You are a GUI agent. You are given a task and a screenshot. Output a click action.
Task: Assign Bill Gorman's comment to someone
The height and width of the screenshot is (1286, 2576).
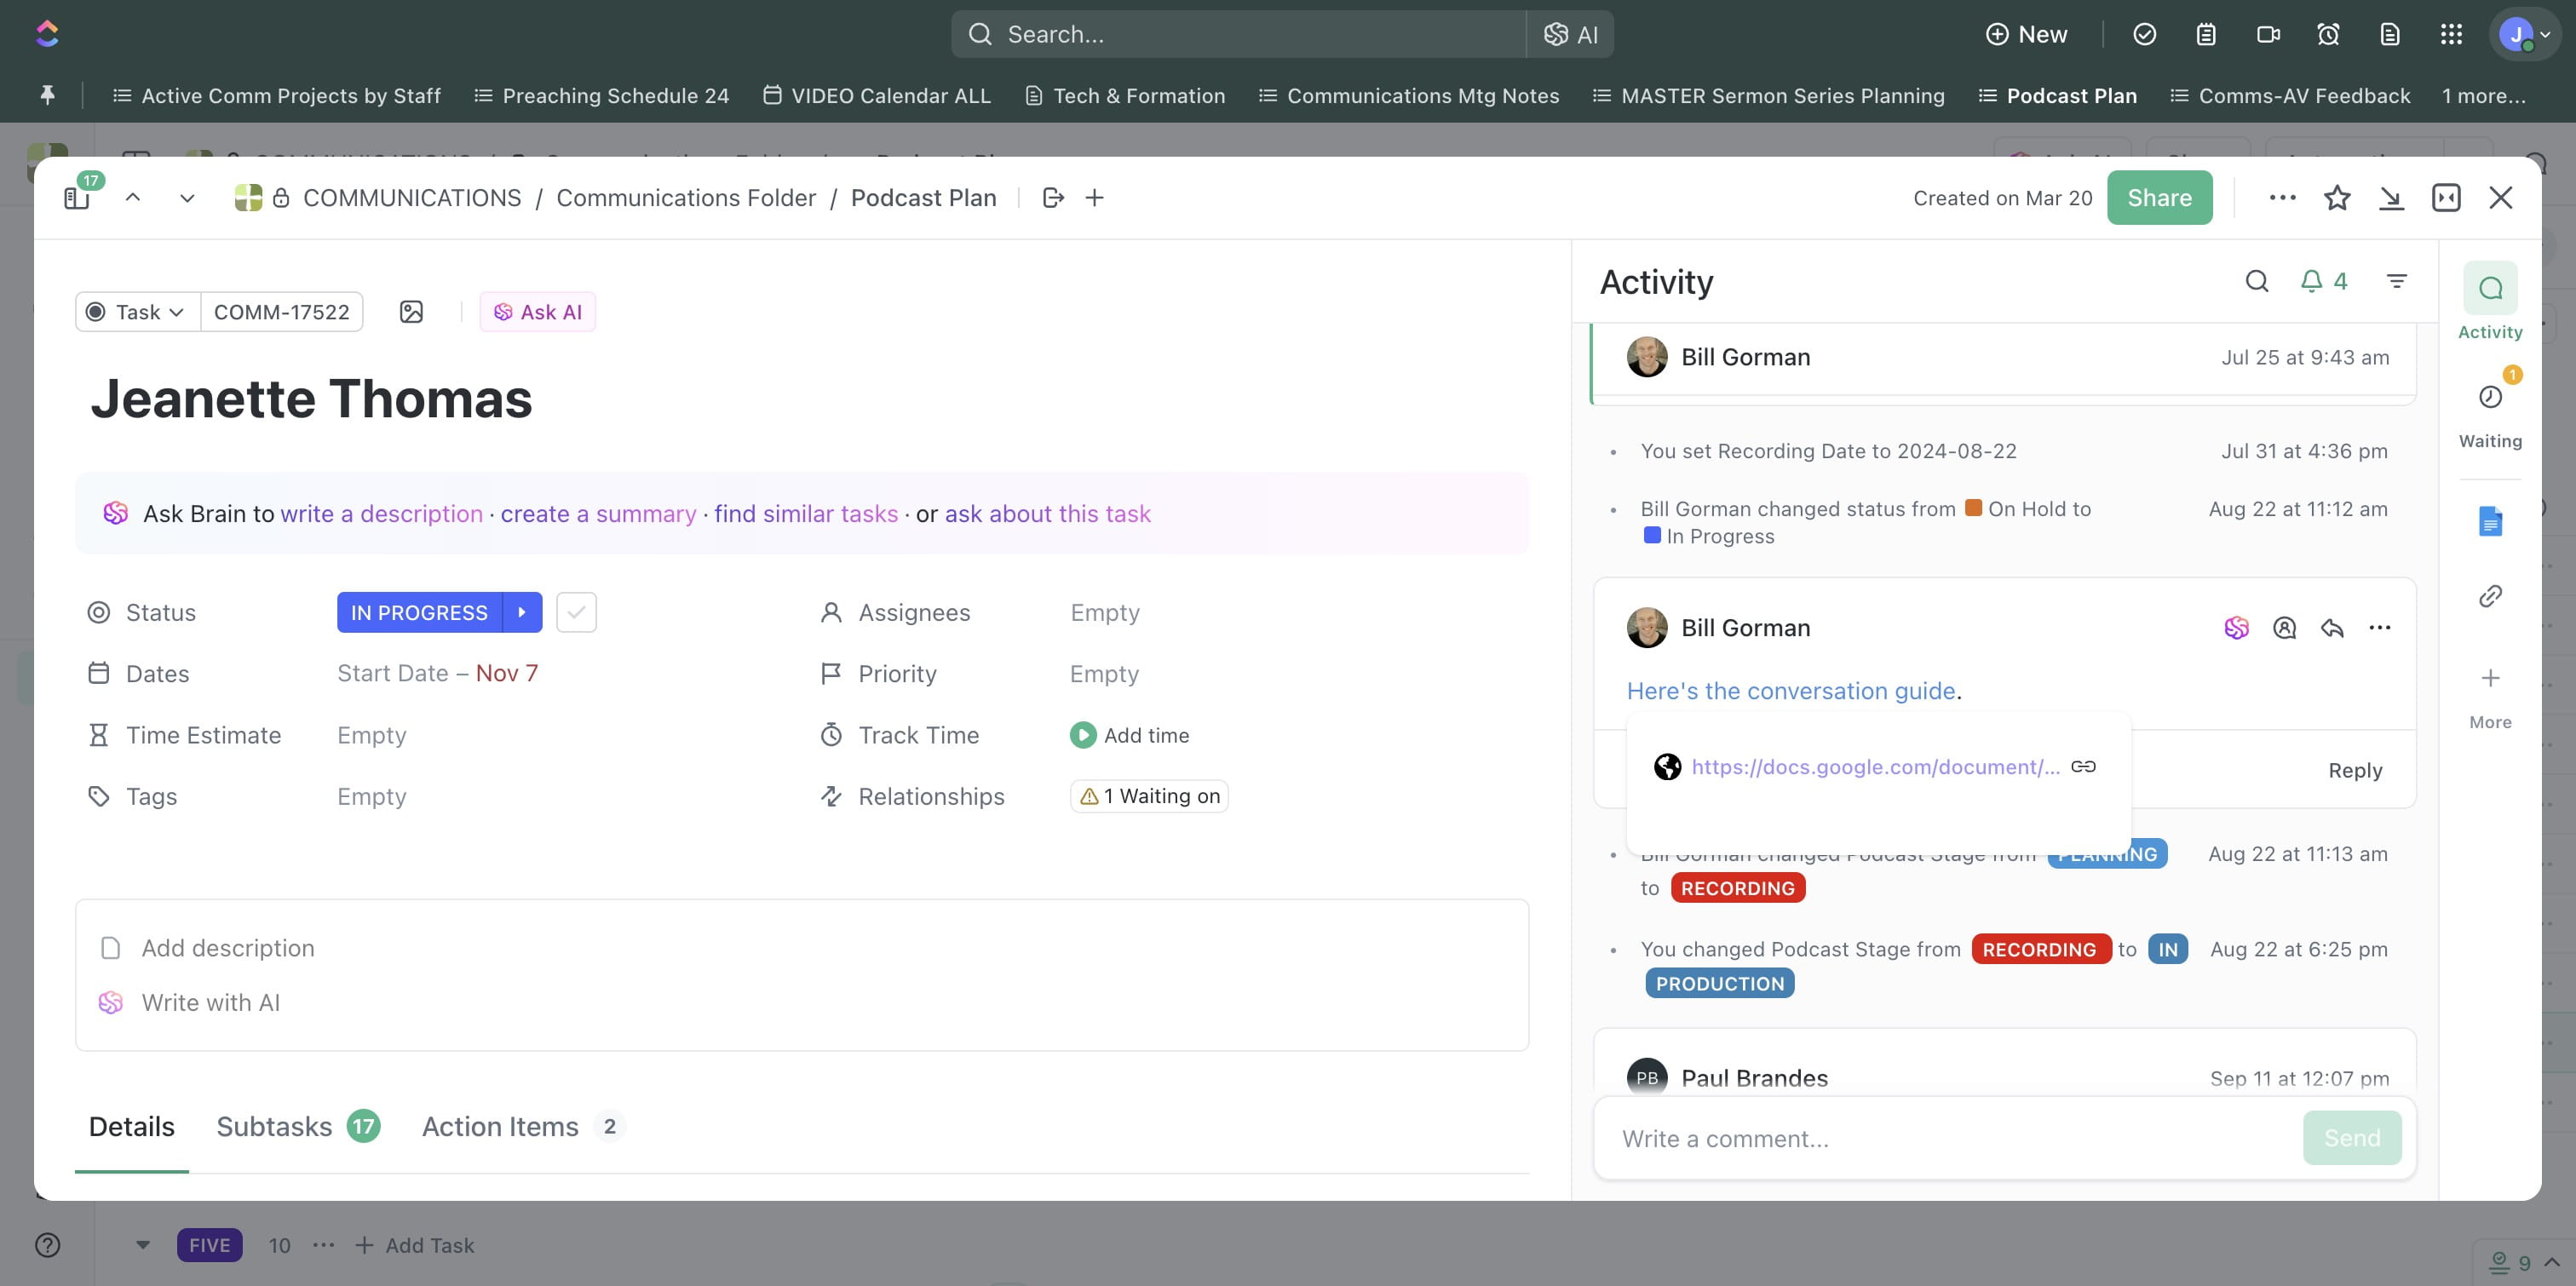pyautogui.click(x=2284, y=628)
